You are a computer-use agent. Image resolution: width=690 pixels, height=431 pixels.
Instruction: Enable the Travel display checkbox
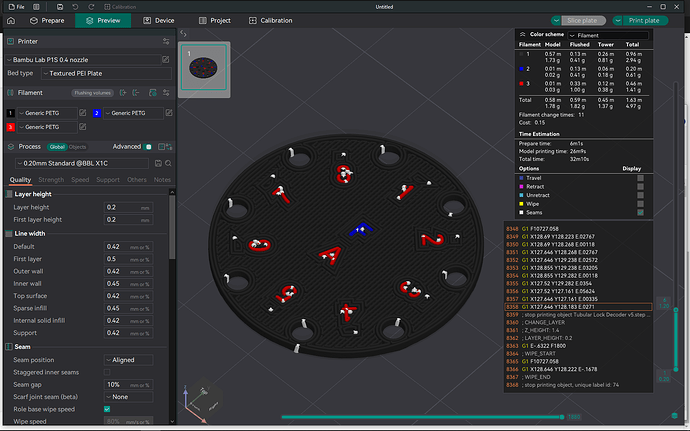click(x=640, y=178)
